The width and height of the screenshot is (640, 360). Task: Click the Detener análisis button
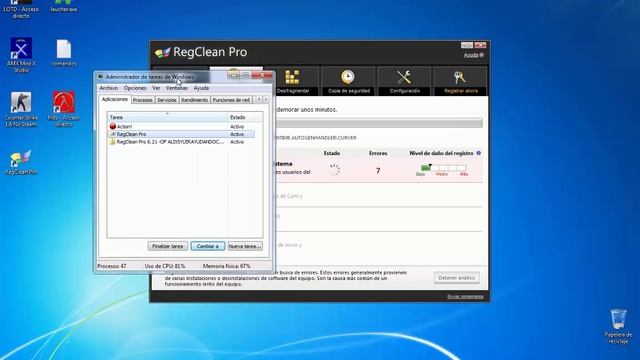pos(456,278)
